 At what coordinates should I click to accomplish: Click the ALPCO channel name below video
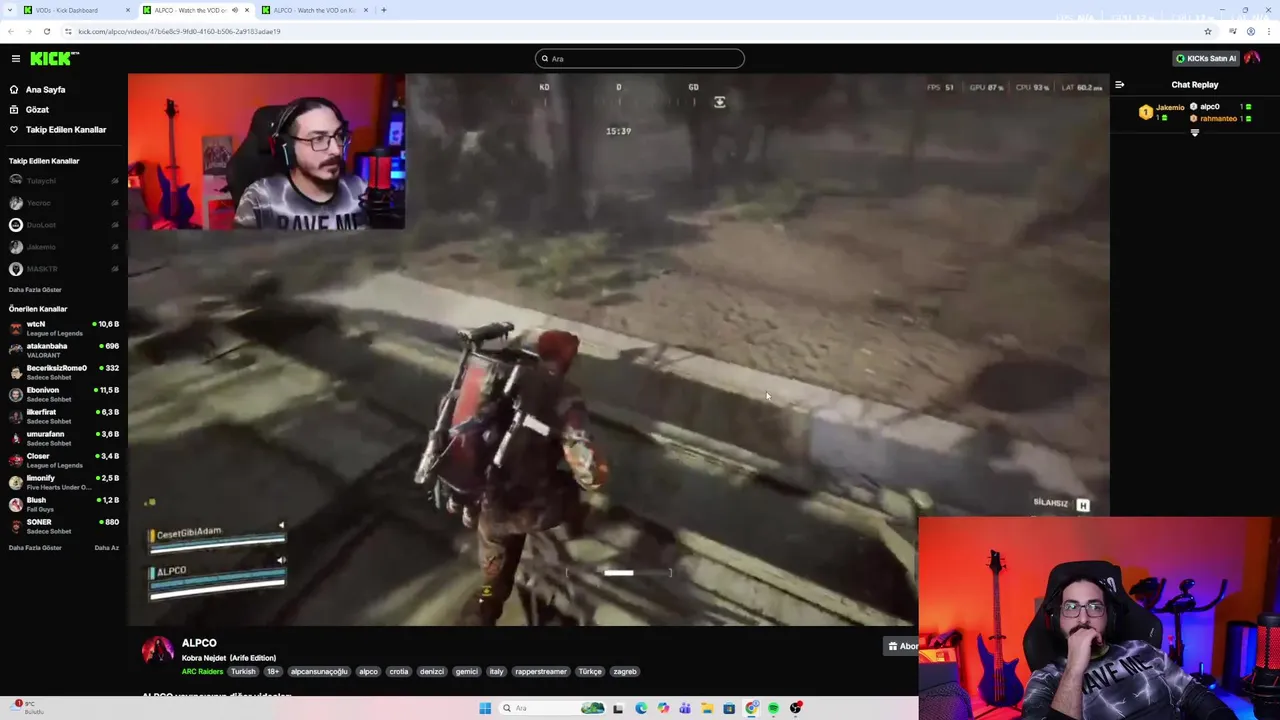click(x=199, y=643)
